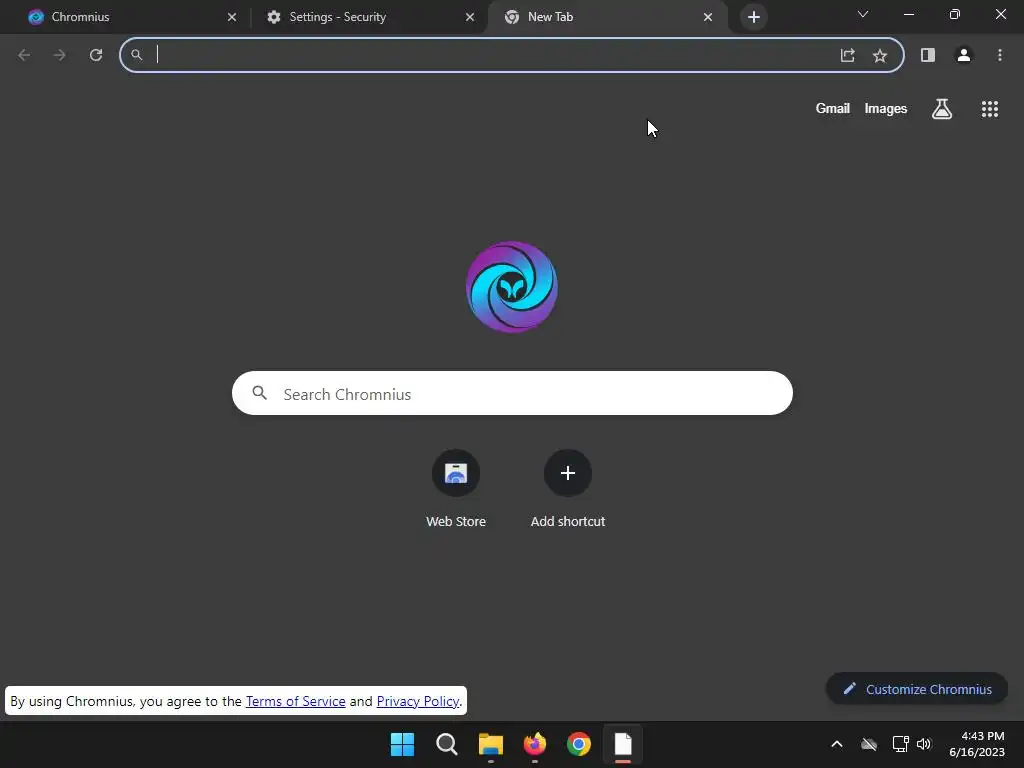1024x768 pixels.
Task: Open the profile avatar menu
Action: pos(964,55)
